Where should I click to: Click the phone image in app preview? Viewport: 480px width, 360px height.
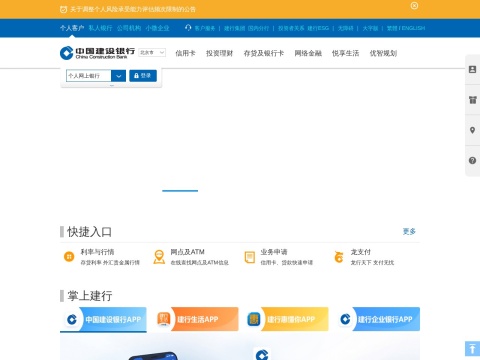153,356
